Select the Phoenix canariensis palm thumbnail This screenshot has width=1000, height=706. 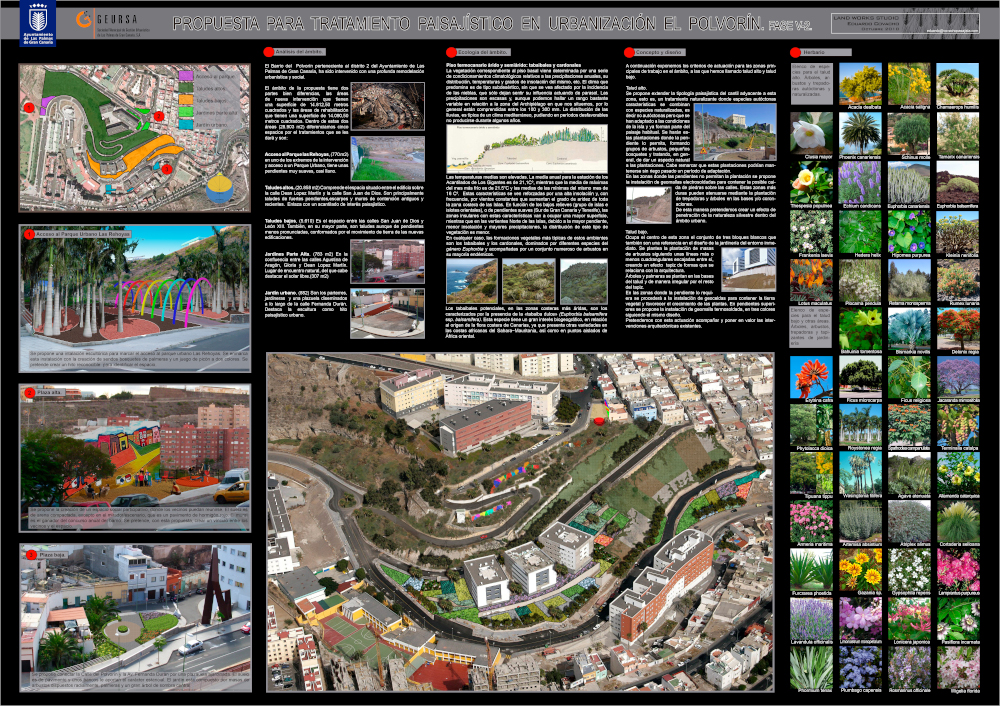860,133
